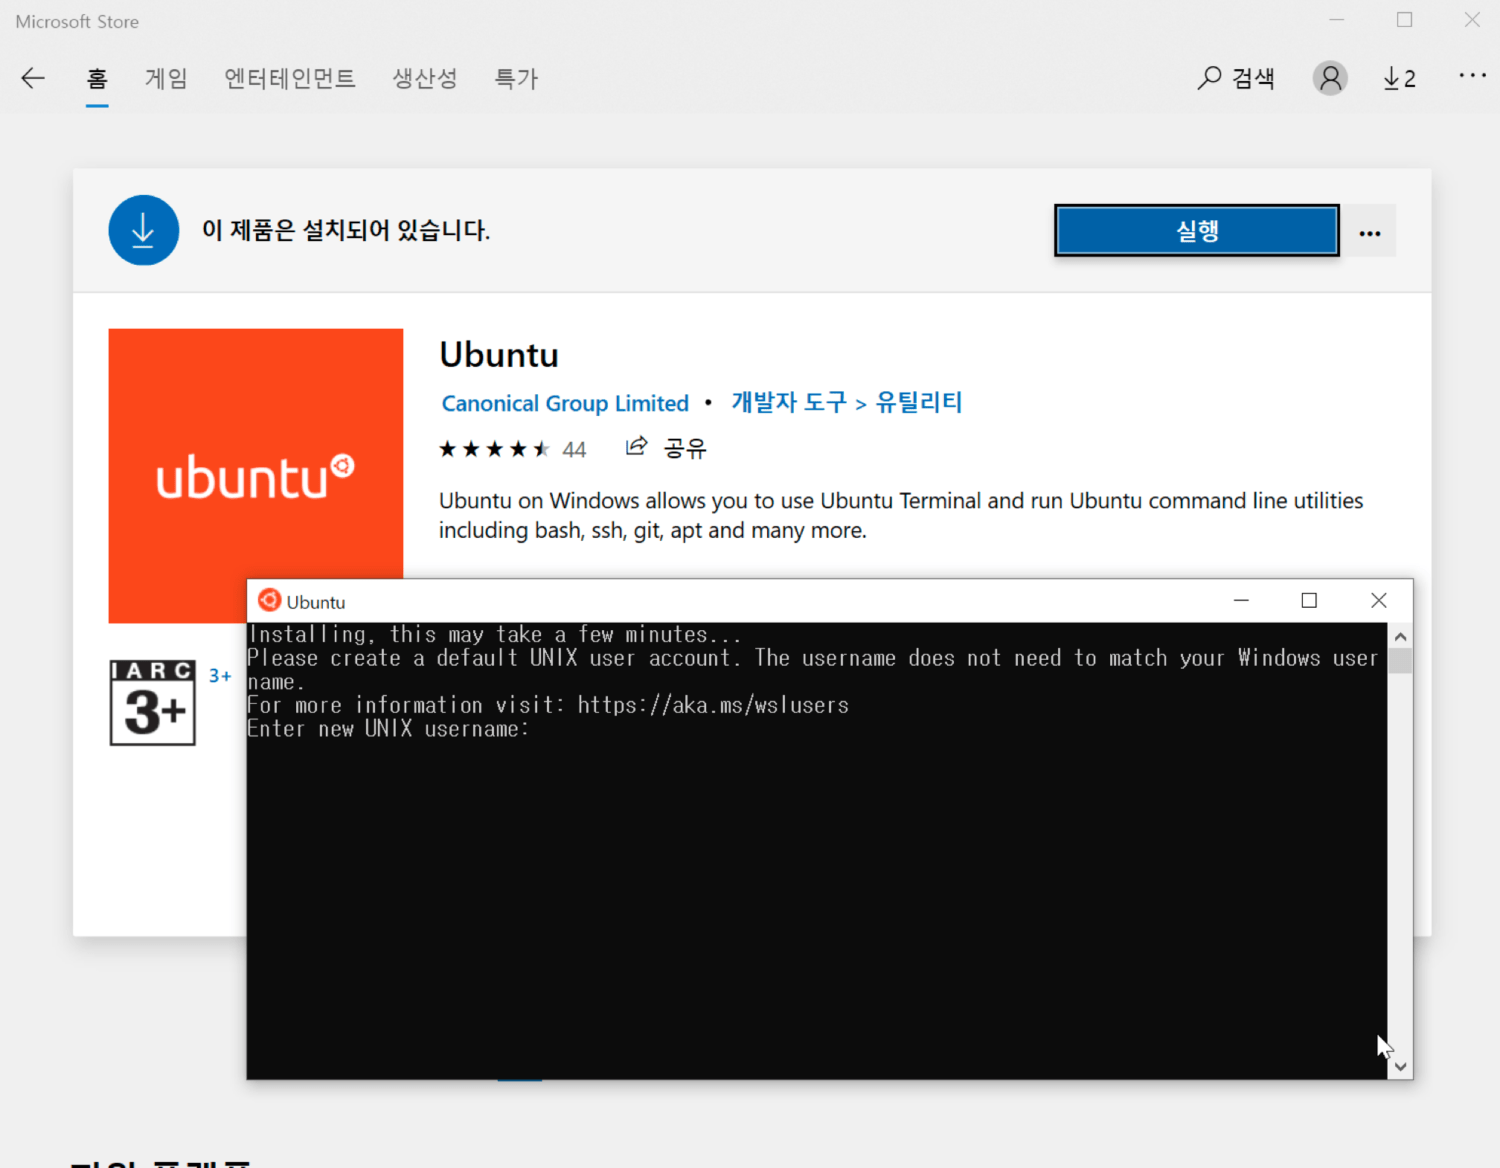1500x1168 pixels.
Task: Switch to the 게임 tab
Action: [166, 78]
